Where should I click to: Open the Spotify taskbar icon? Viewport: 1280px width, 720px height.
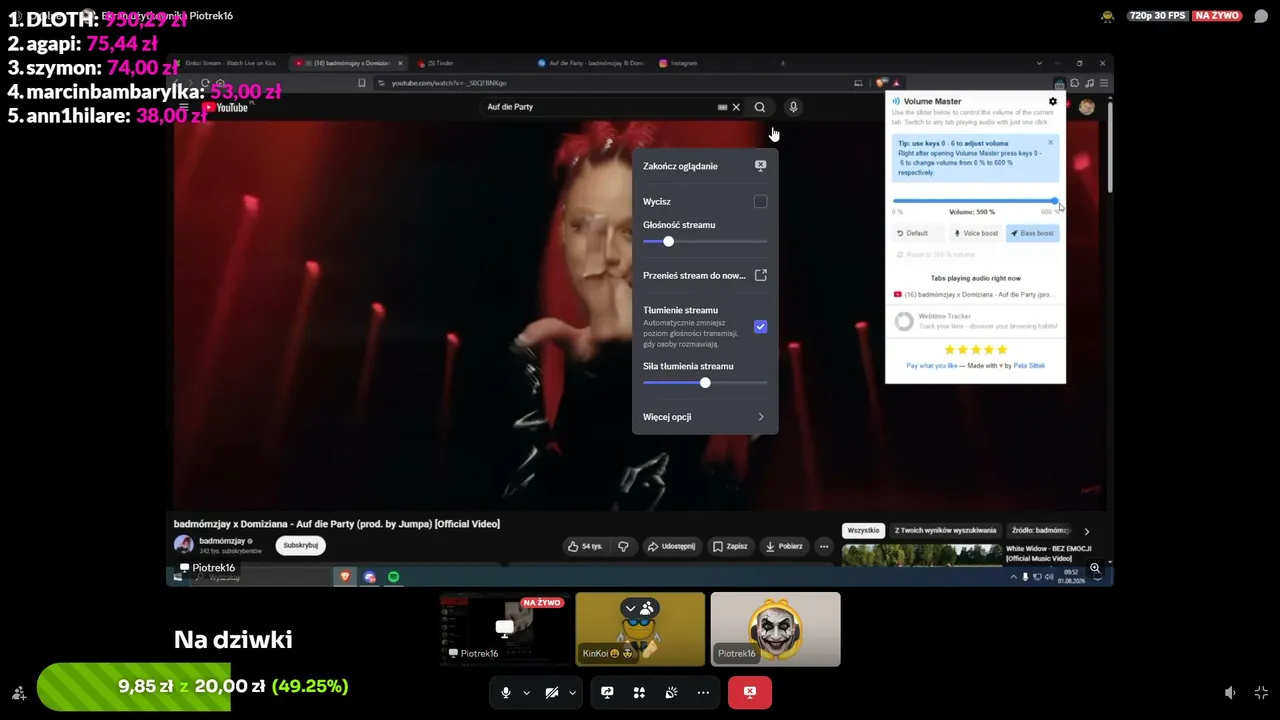(394, 577)
